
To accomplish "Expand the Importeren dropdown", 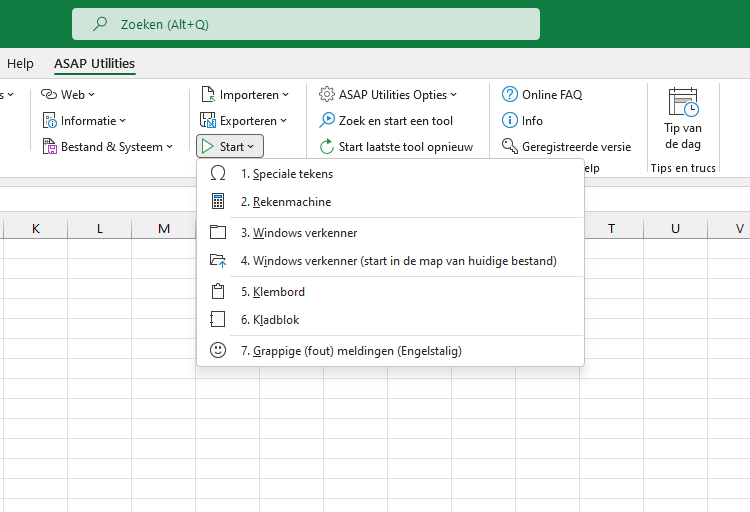I will [286, 95].
